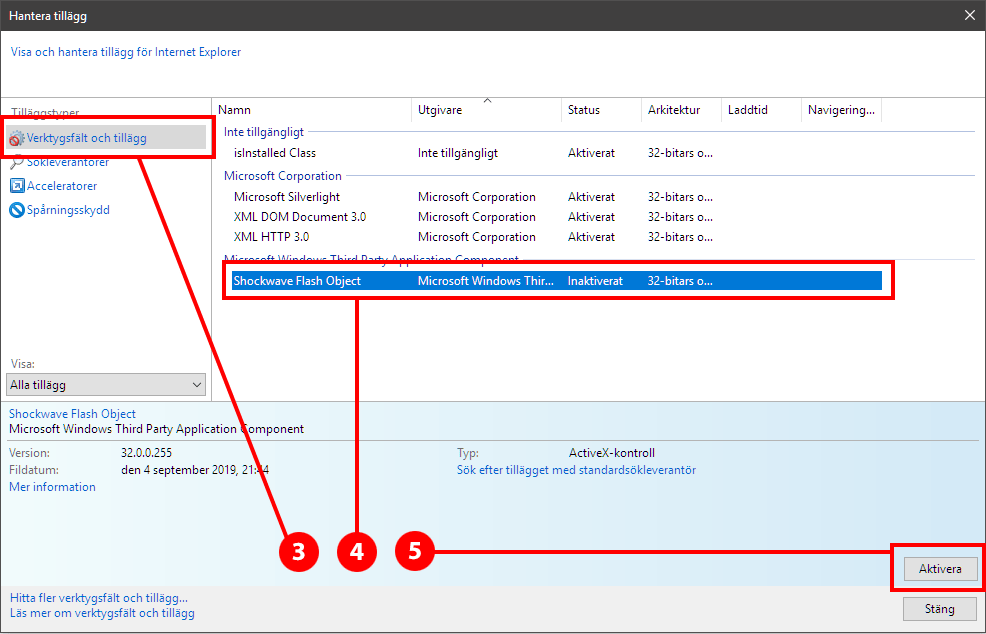
Task: Click the Stäng button
Action: coord(939,608)
